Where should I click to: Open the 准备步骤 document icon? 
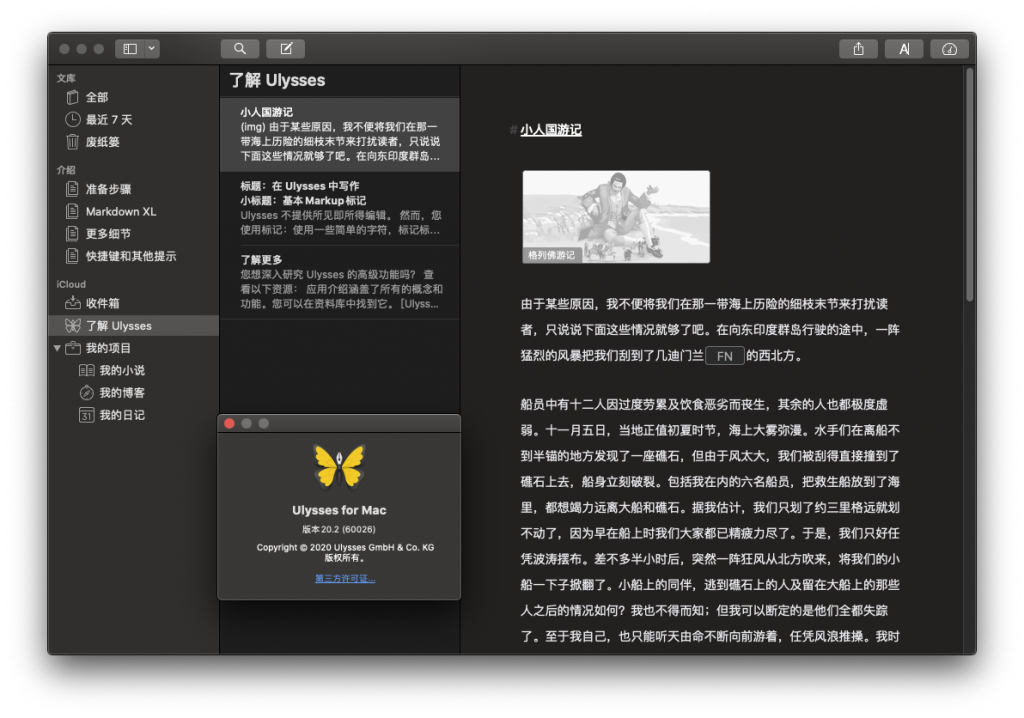(72, 189)
